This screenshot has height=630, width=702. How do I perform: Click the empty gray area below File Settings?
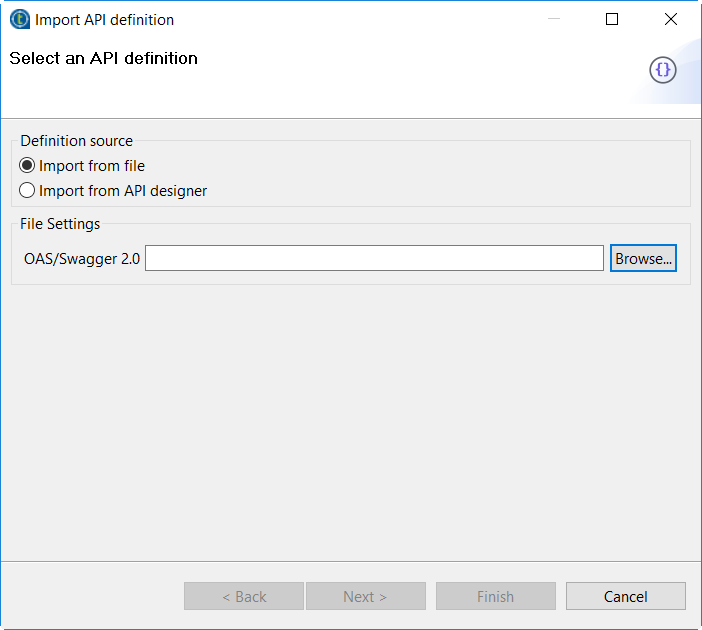[x=350, y=420]
